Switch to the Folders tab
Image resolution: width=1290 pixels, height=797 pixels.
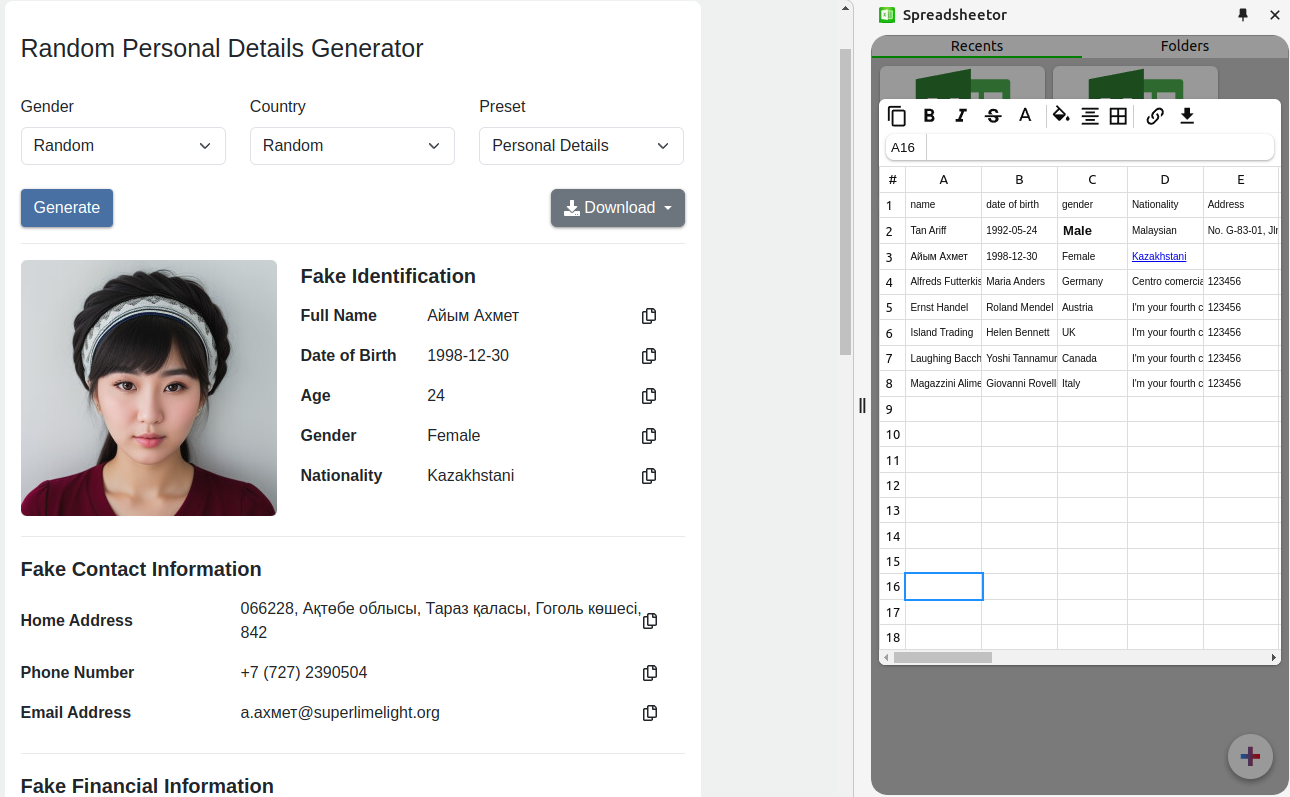pyautogui.click(x=1185, y=46)
